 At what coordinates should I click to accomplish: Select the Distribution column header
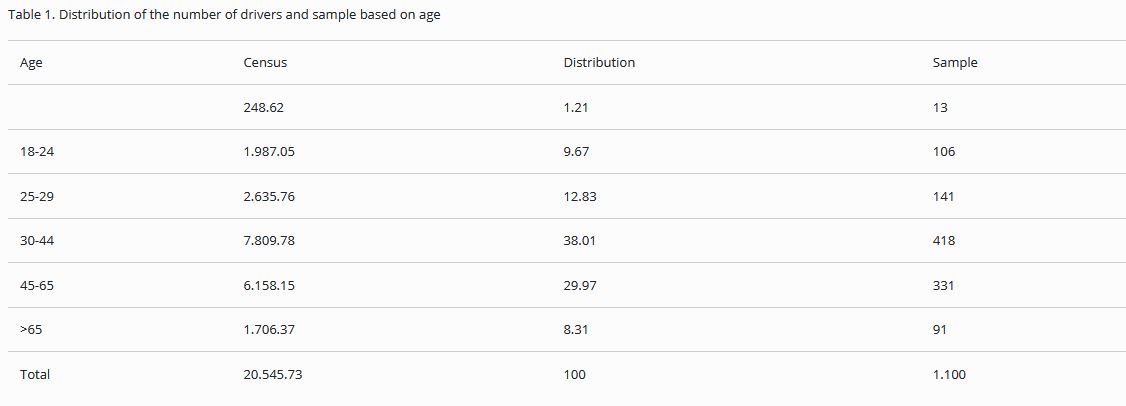(x=599, y=63)
